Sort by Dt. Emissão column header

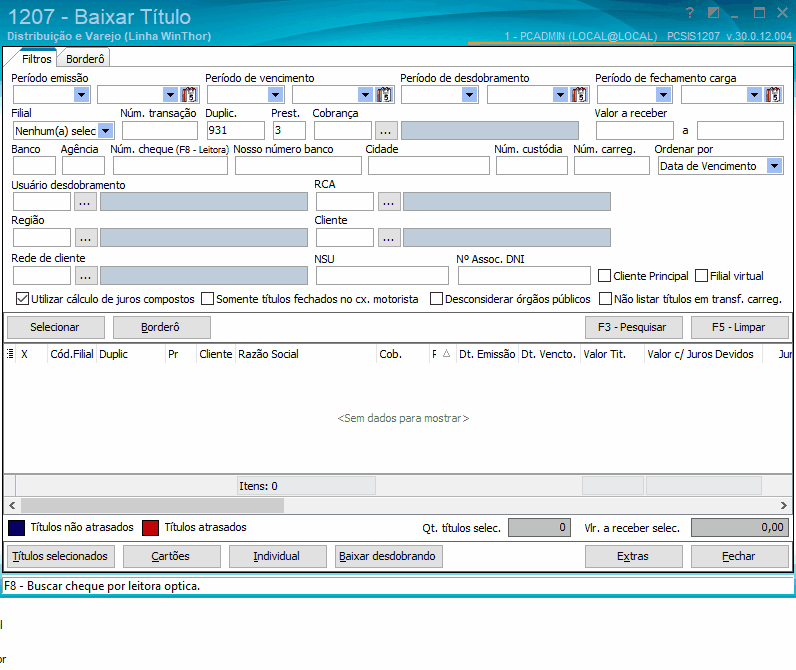[487, 354]
